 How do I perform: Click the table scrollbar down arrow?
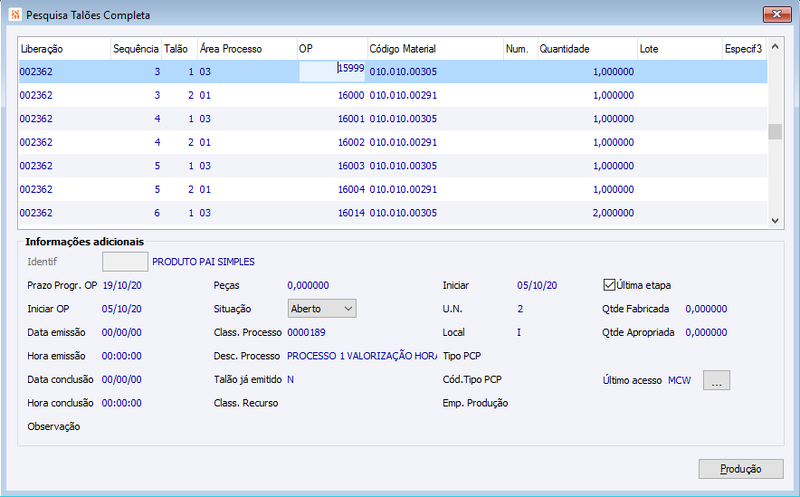[775, 220]
